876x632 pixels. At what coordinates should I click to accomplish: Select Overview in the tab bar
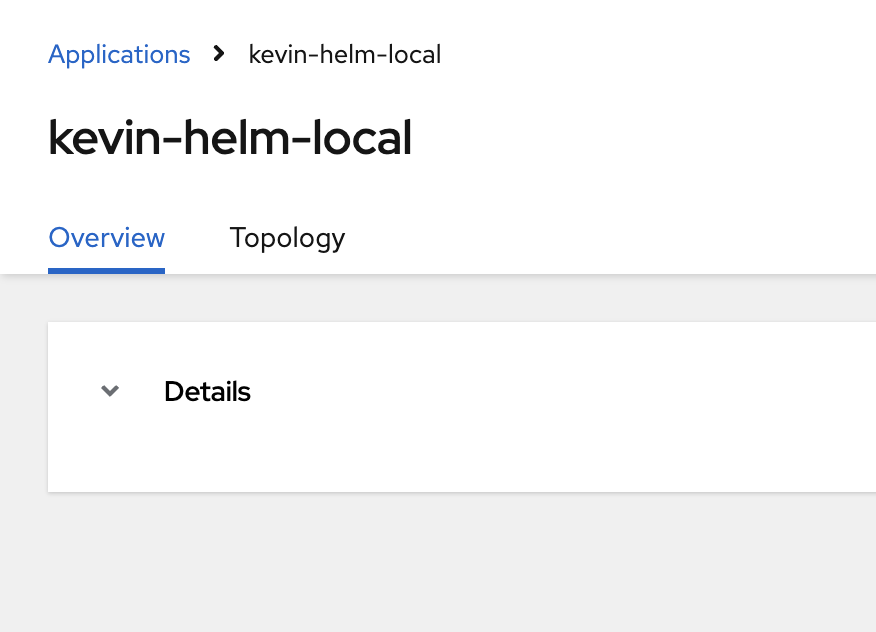[x=106, y=238]
